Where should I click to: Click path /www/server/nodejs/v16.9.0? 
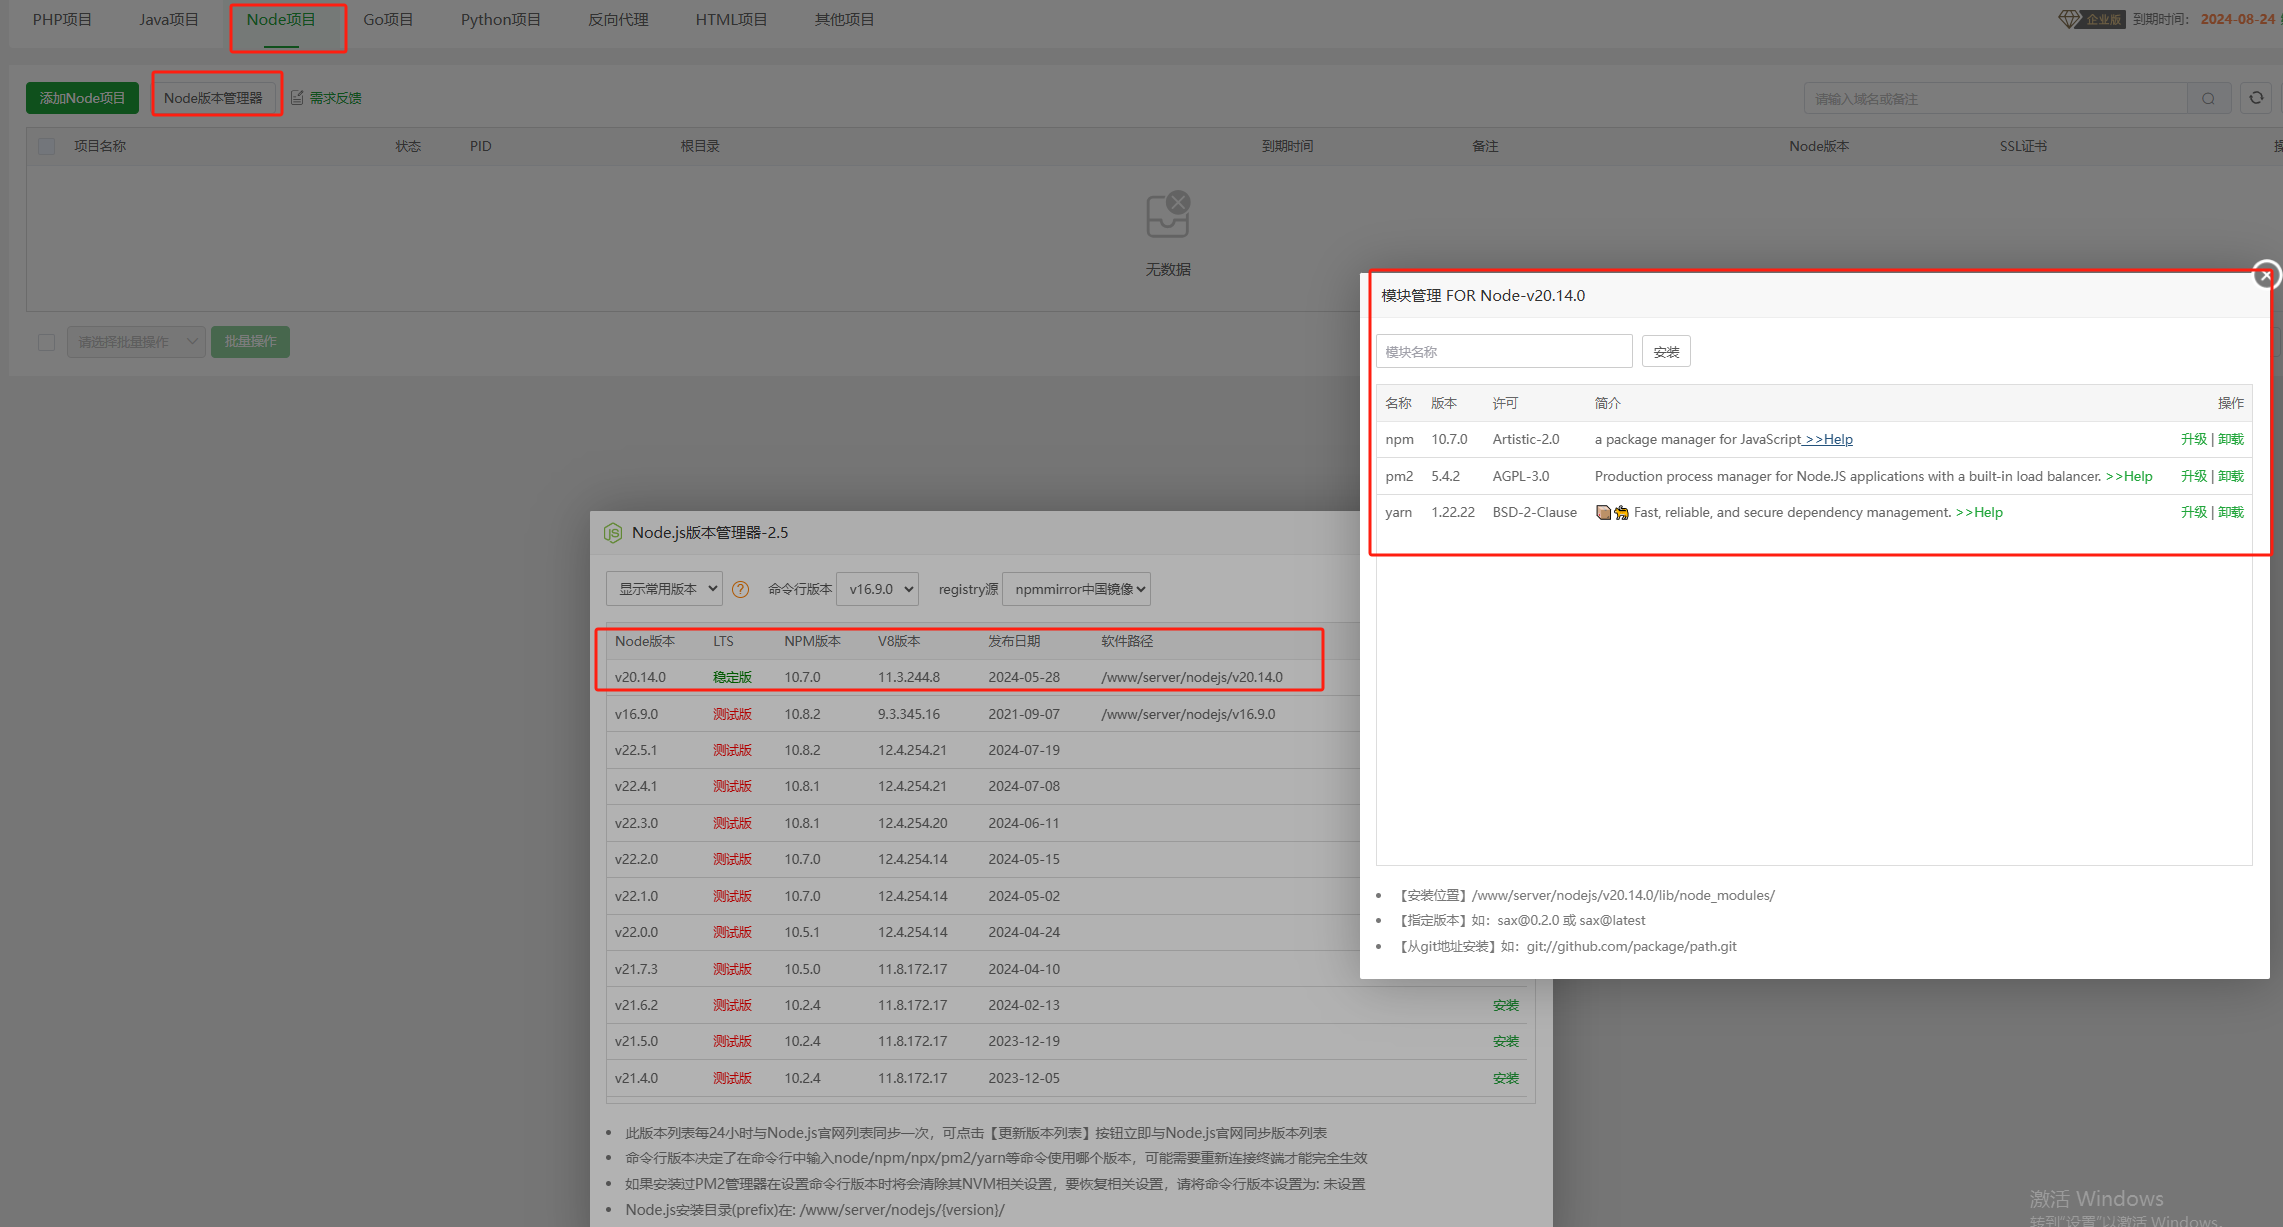pyautogui.click(x=1188, y=714)
